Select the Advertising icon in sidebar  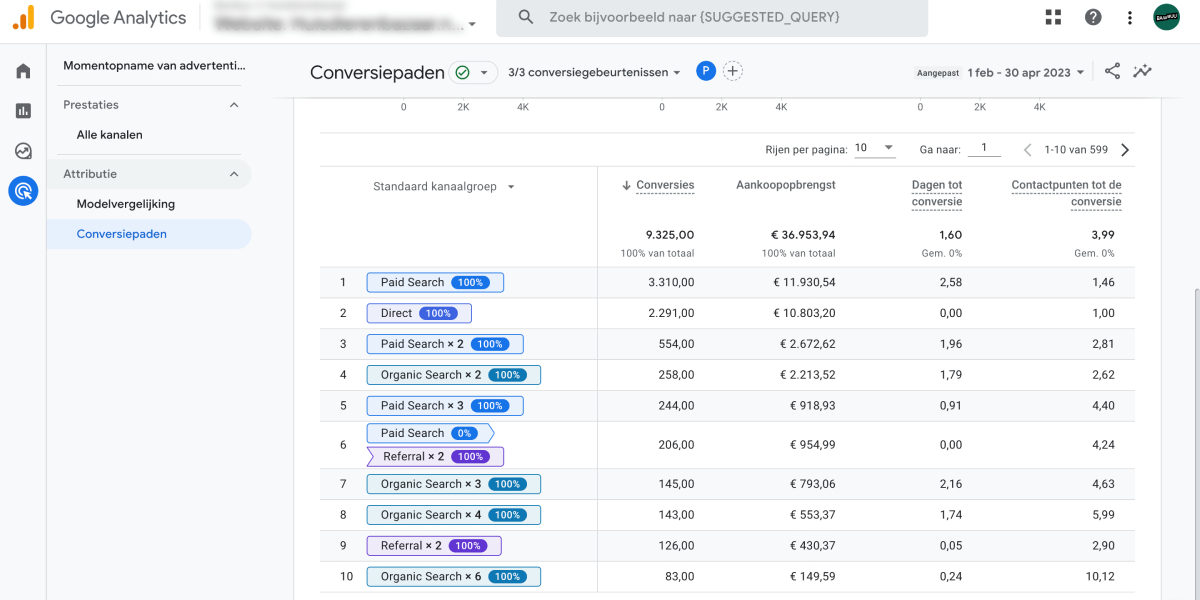coord(23,190)
